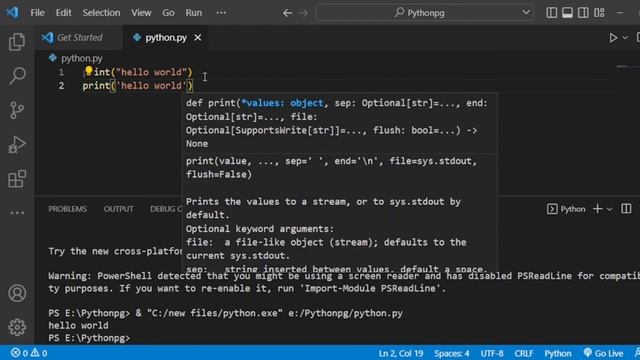Run the Python file with play button
Viewport: 640px width, 360px height.
(x=613, y=38)
